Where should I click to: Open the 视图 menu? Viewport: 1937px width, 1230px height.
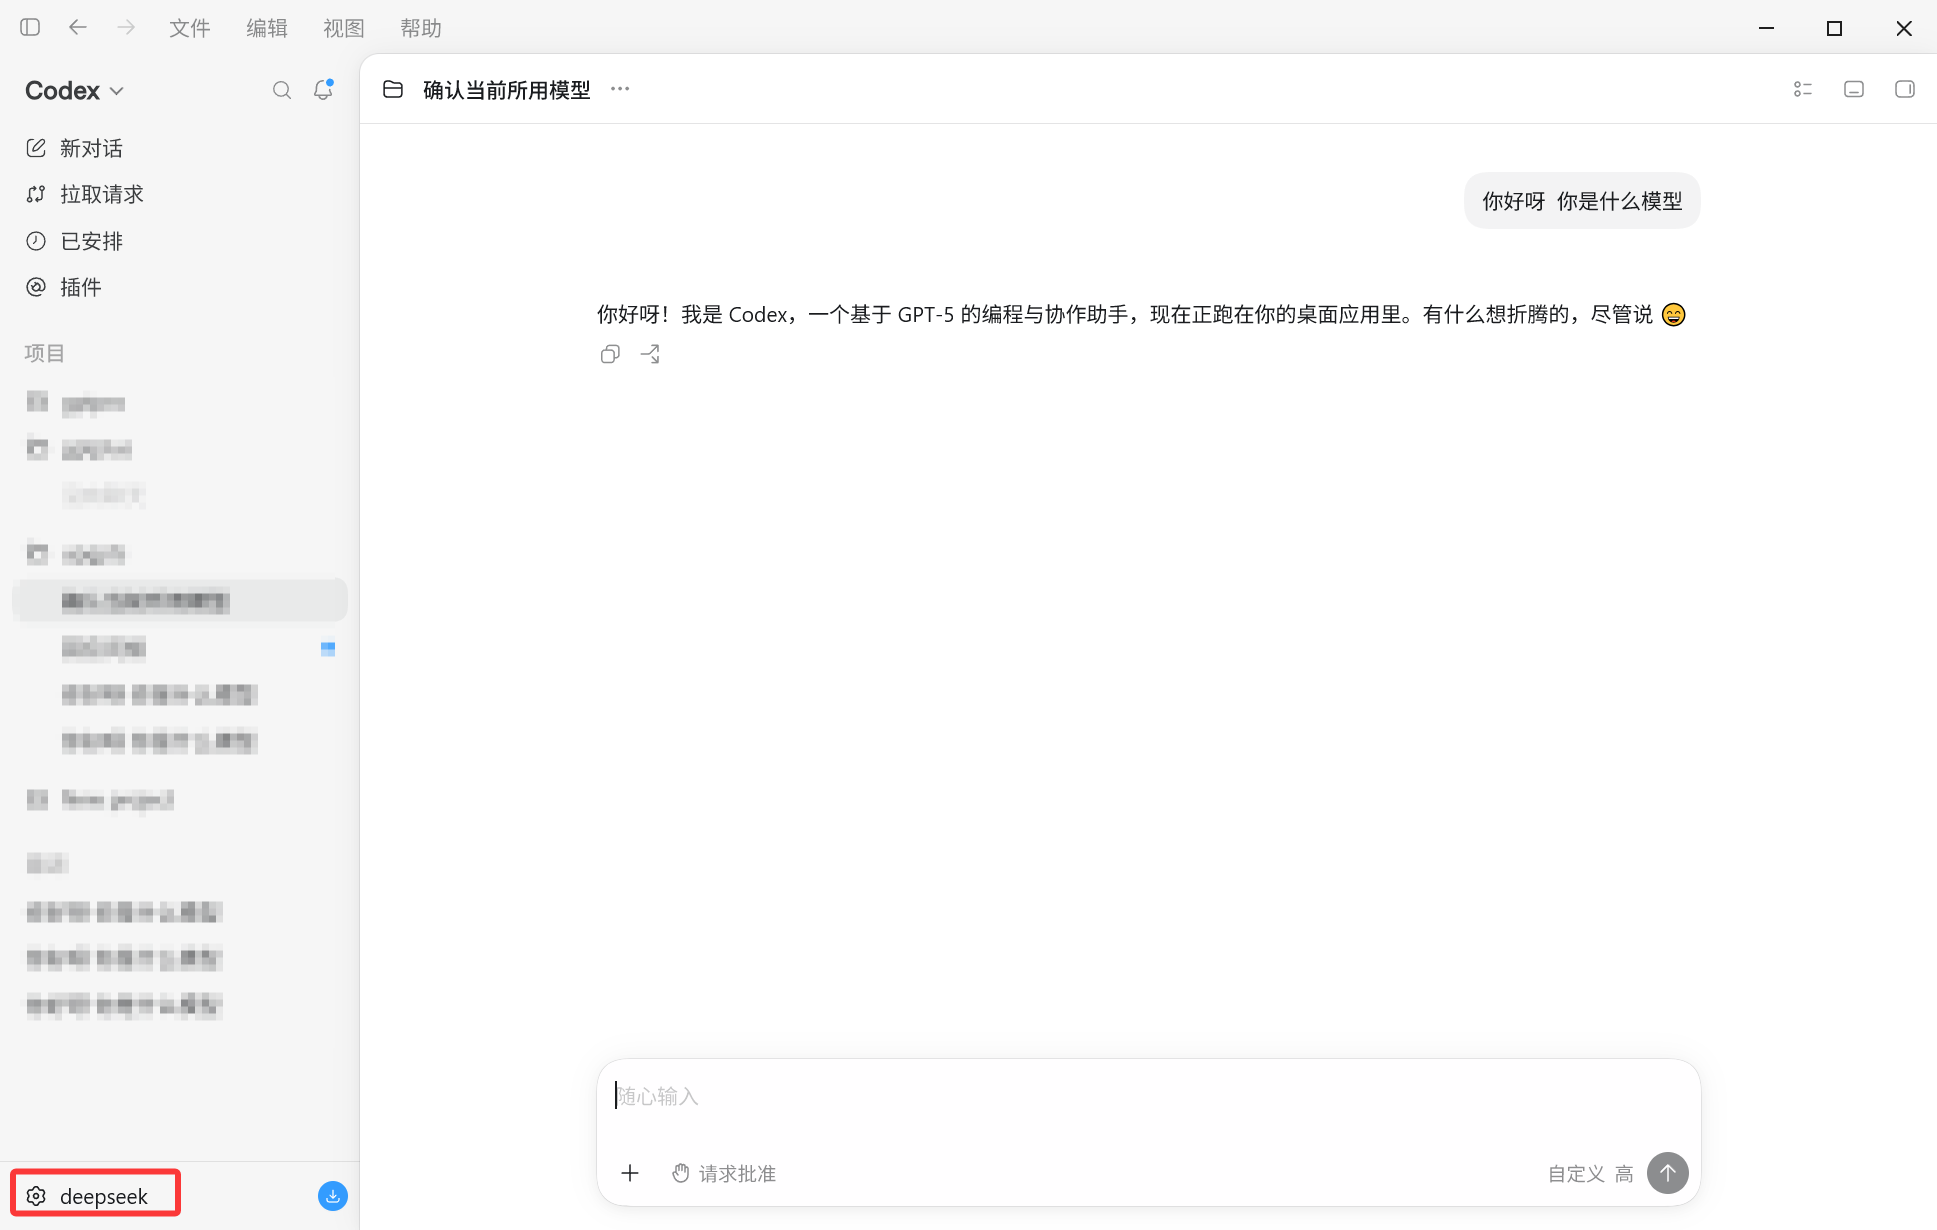(x=344, y=28)
